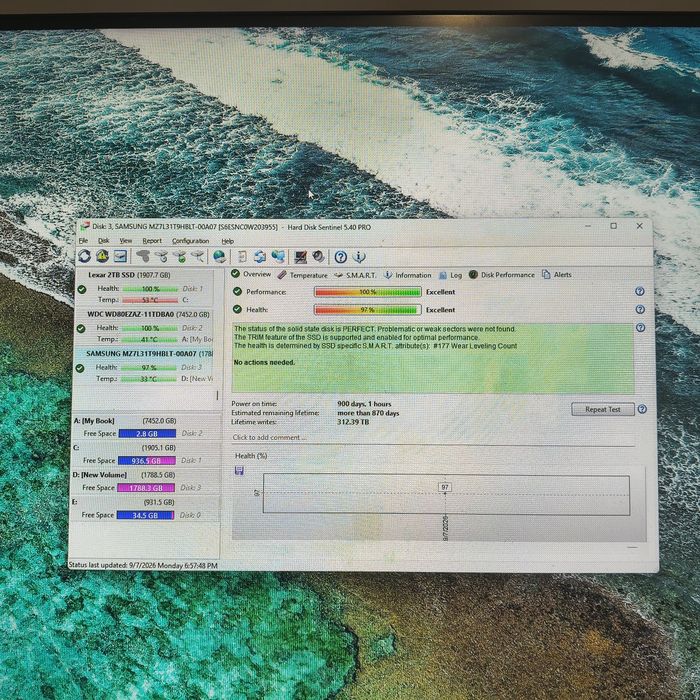Image resolution: width=700 pixels, height=700 pixels.
Task: Select the A: [My Book] volume
Action: click(x=146, y=427)
